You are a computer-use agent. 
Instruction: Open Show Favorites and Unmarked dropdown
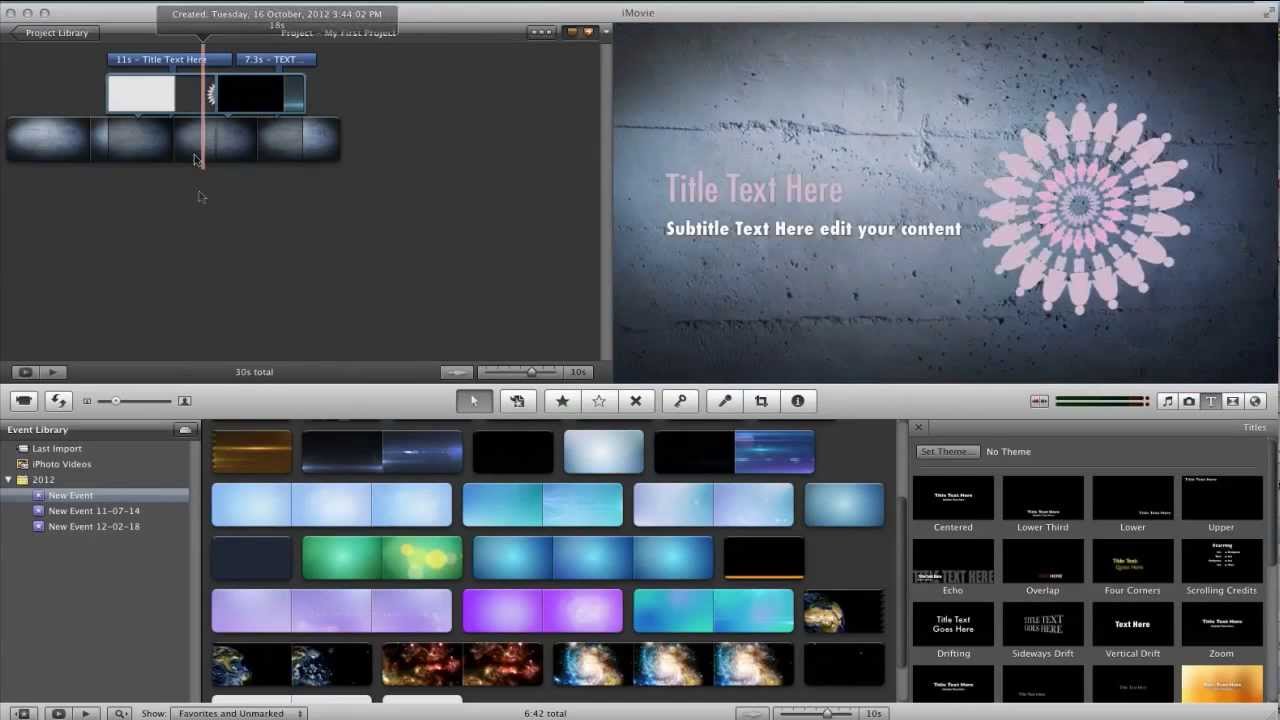tap(238, 714)
